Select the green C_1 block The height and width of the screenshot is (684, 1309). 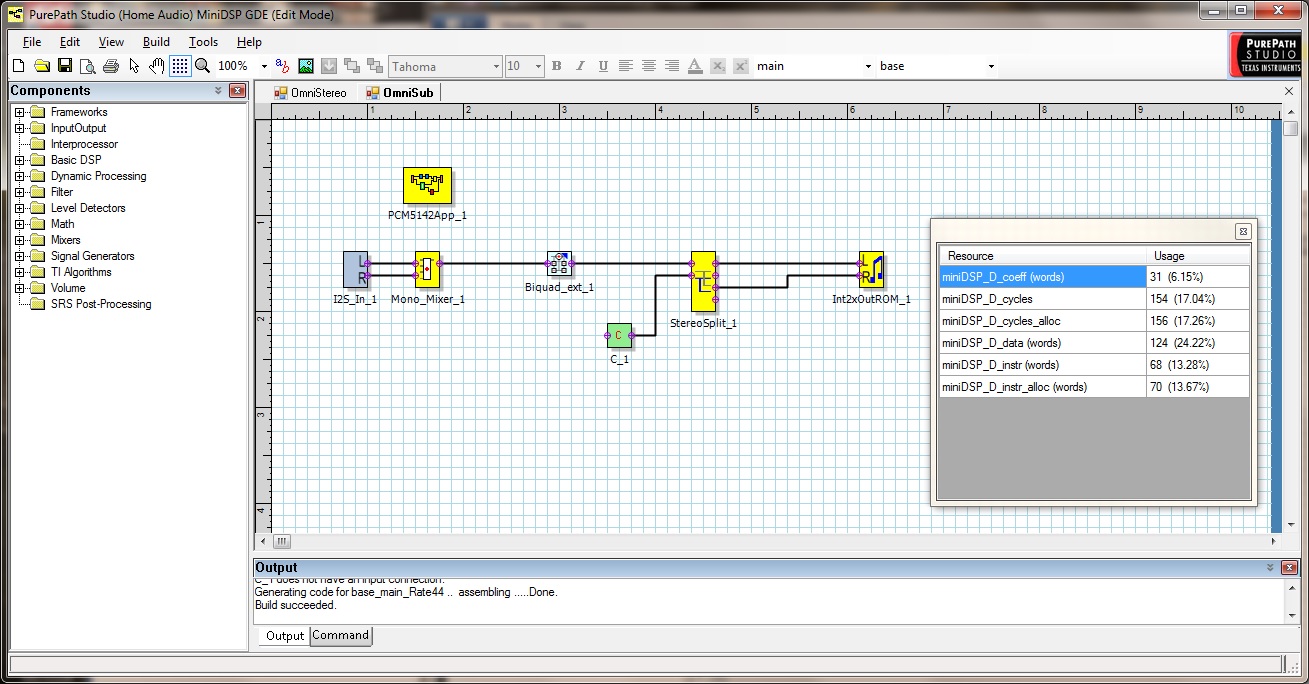(x=619, y=335)
